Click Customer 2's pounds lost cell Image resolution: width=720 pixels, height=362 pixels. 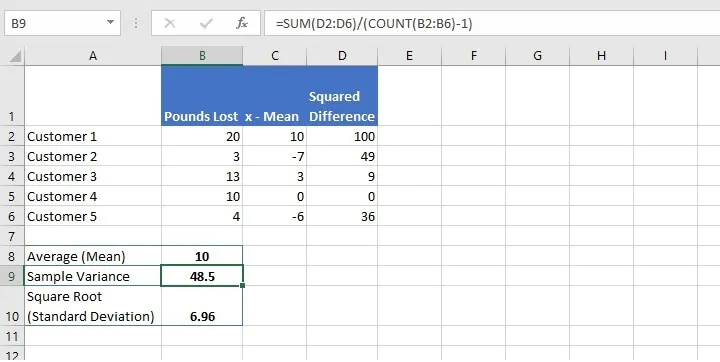click(202, 156)
